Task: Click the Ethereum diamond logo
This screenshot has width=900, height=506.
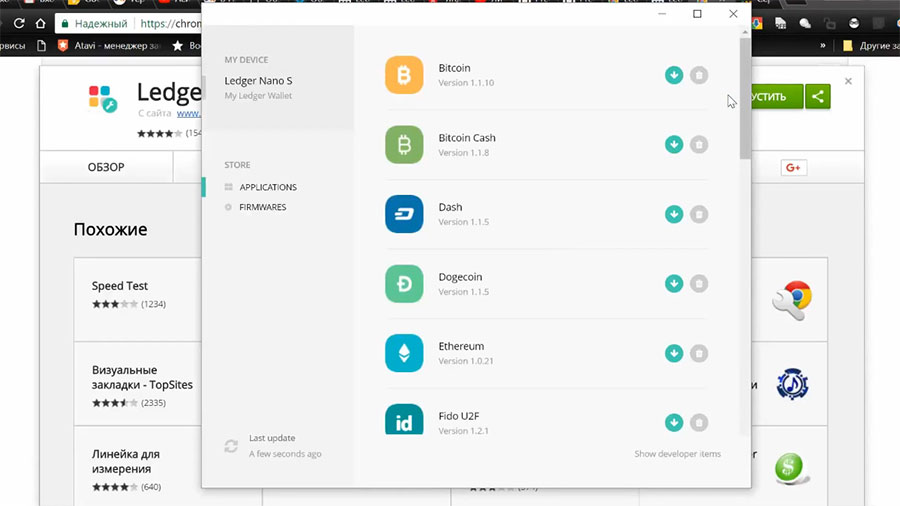Action: [404, 353]
